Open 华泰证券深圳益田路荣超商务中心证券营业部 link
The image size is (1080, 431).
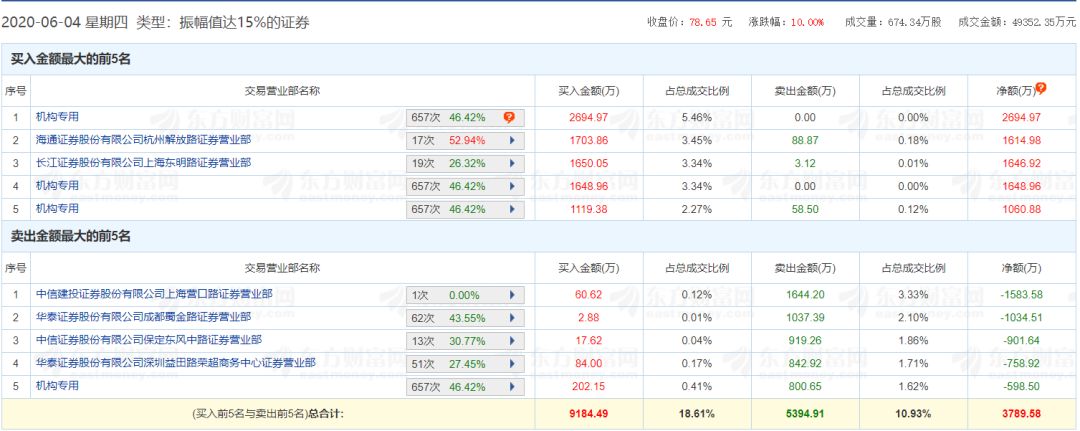pos(176,362)
